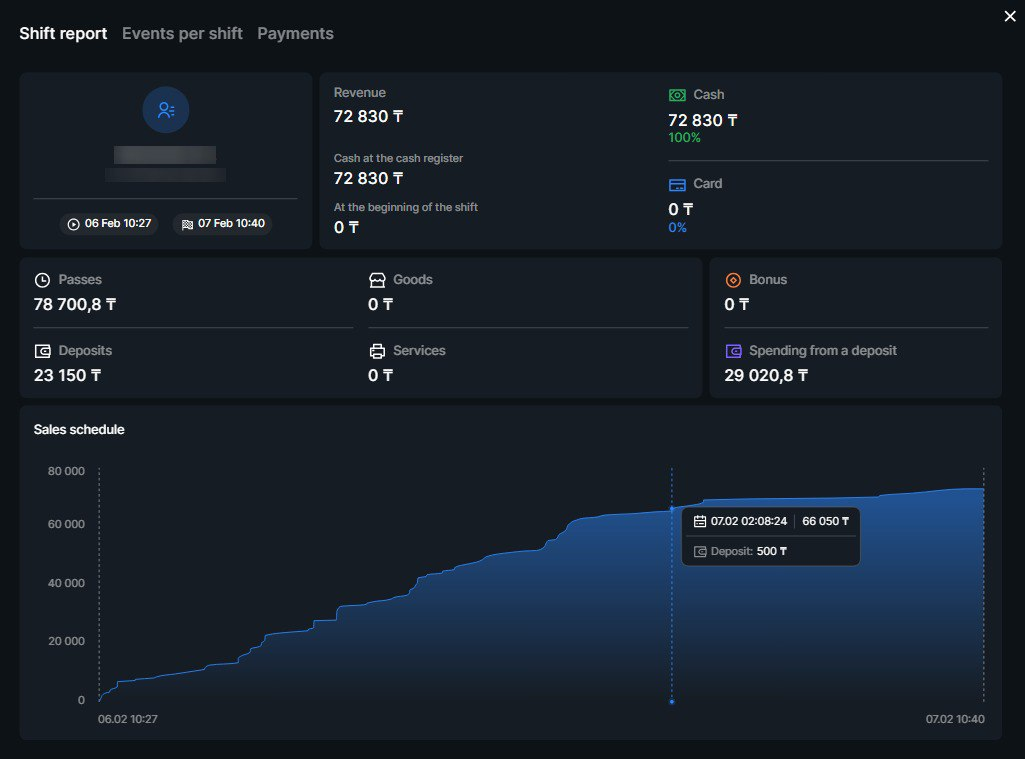
Task: Click the green Cash banknote icon
Action: (x=678, y=94)
